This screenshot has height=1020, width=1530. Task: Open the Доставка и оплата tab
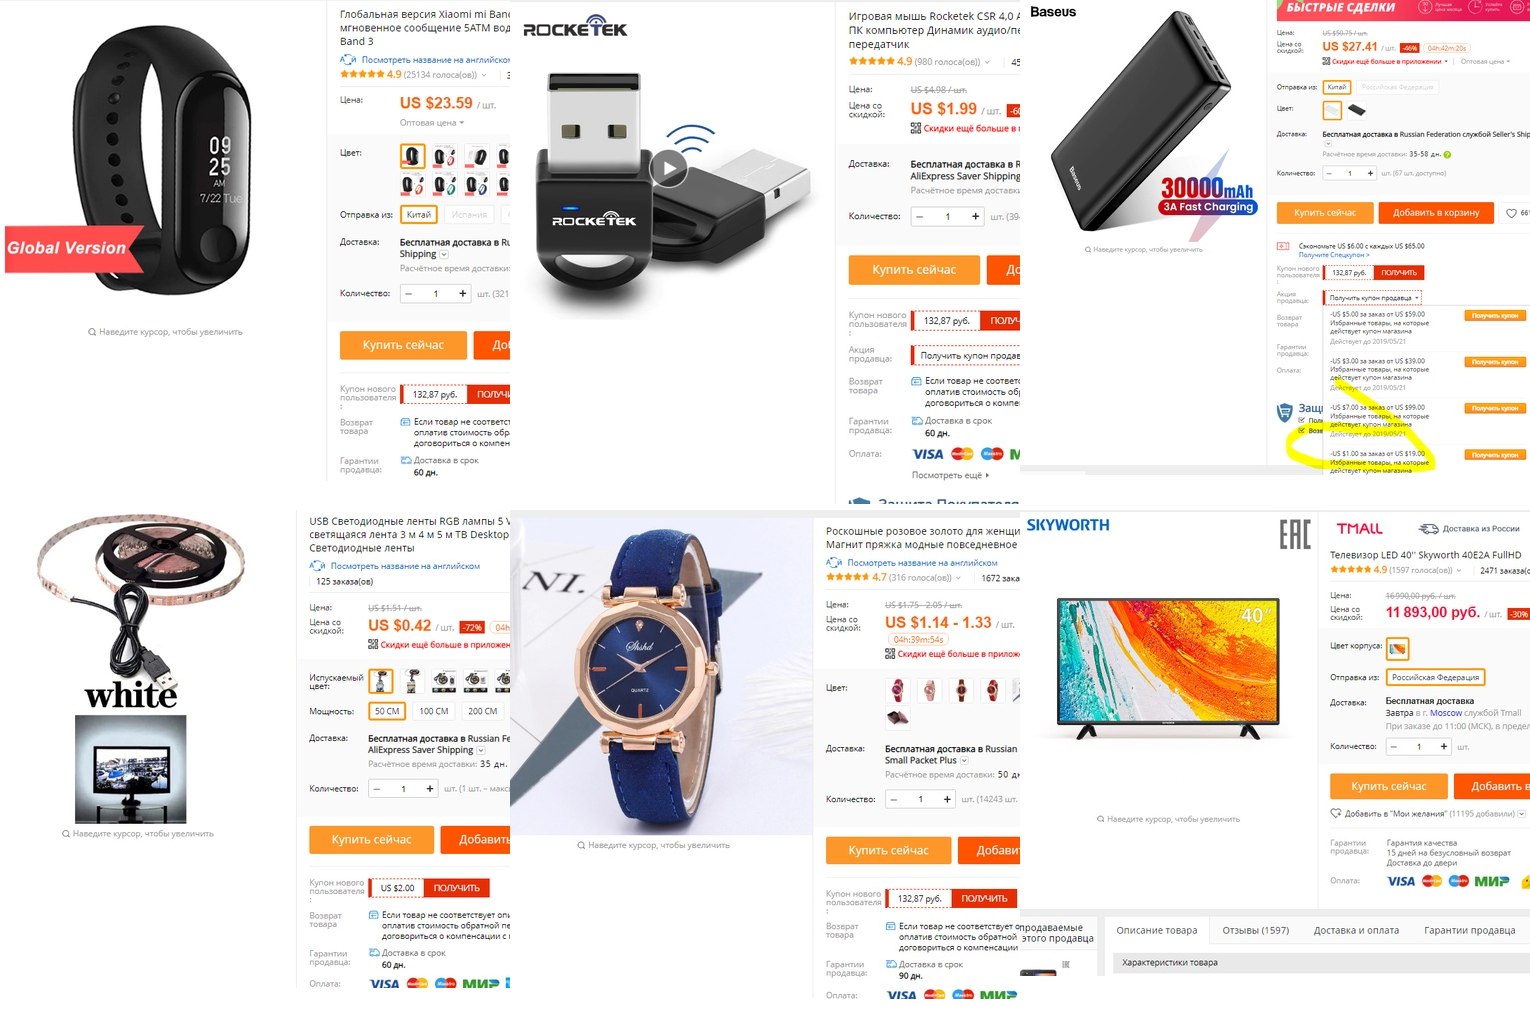point(1356,930)
